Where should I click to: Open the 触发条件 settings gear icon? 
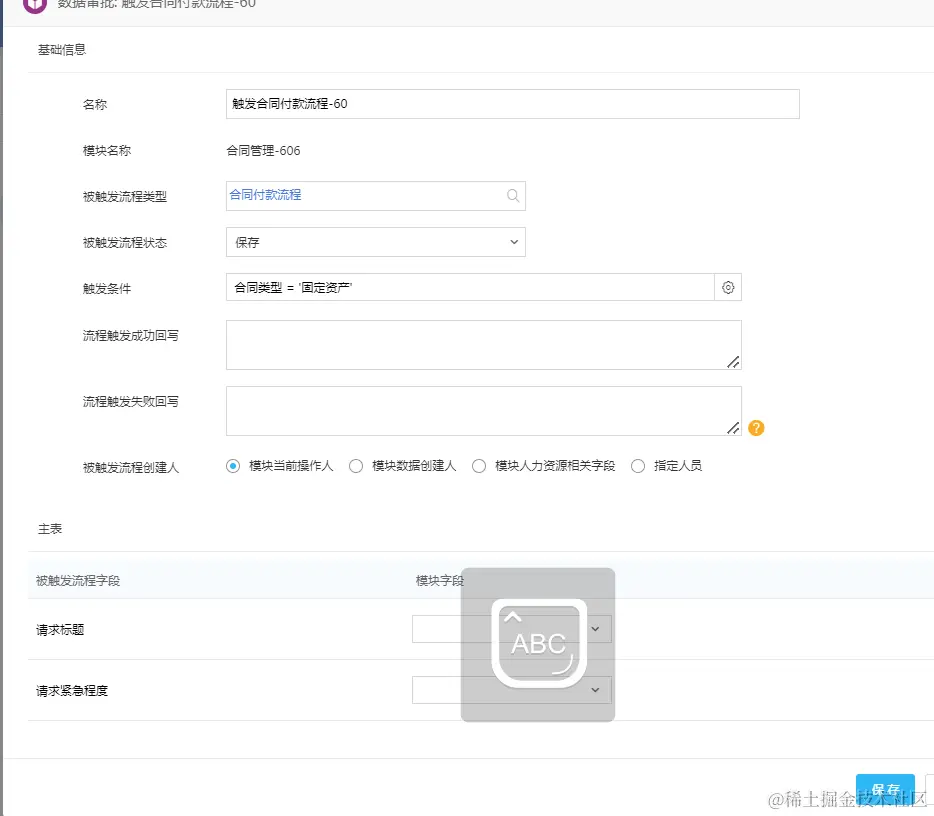tap(728, 288)
